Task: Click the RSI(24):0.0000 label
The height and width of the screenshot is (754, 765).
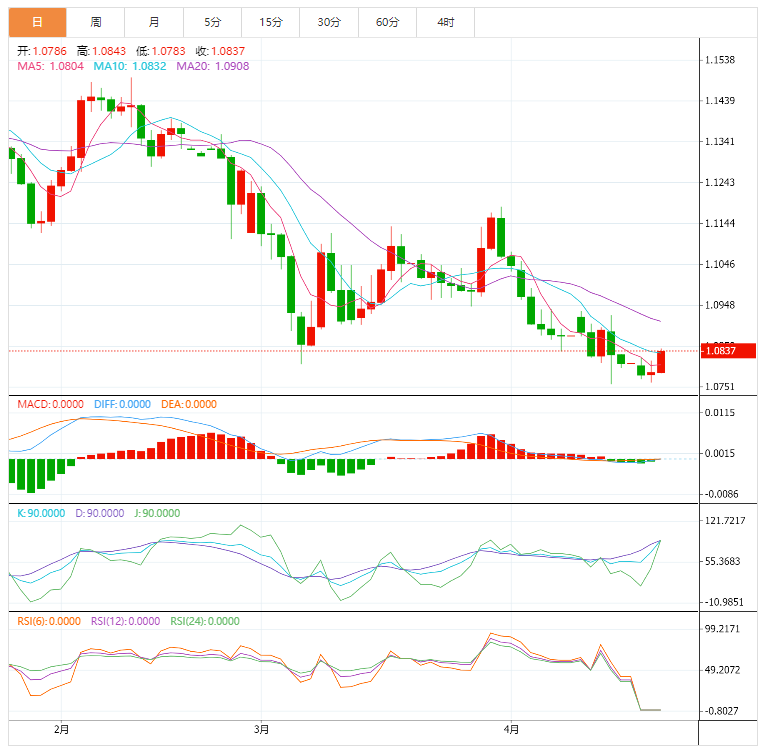Action: (x=205, y=621)
